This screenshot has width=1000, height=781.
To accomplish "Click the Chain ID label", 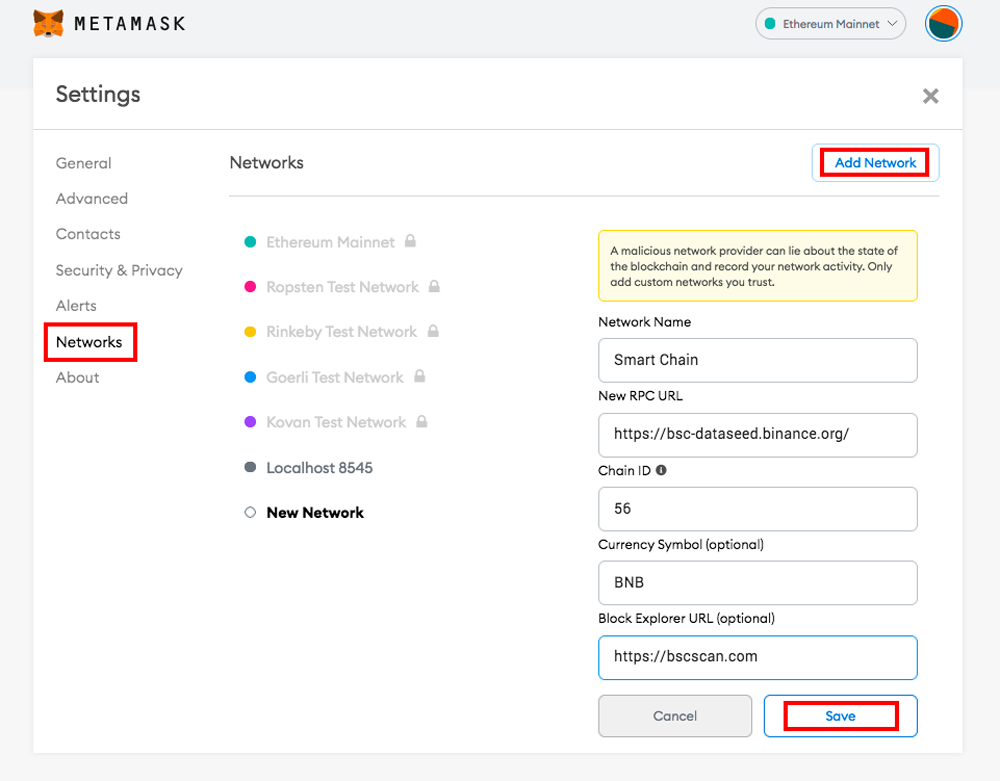I will [624, 471].
